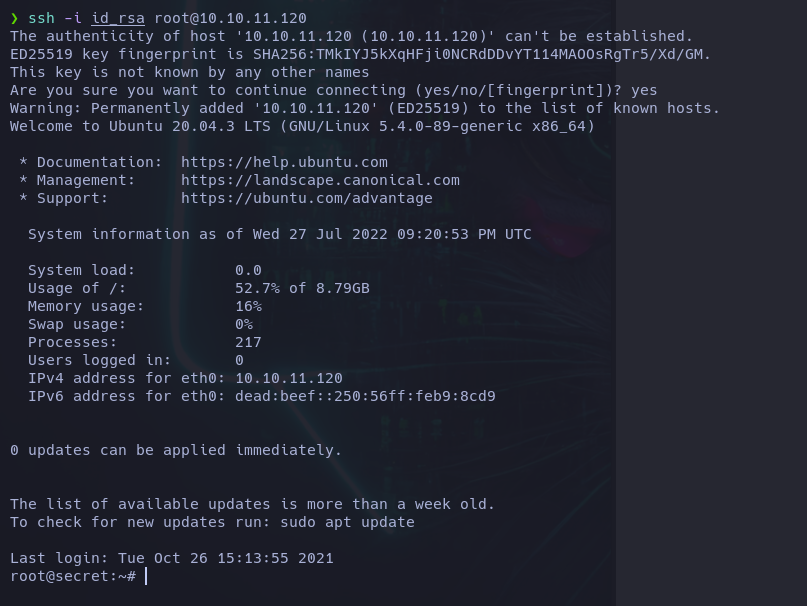Click the "Welcome to Ubuntu 20.04.3 LTS" line
This screenshot has width=807, height=606.
coord(302,126)
